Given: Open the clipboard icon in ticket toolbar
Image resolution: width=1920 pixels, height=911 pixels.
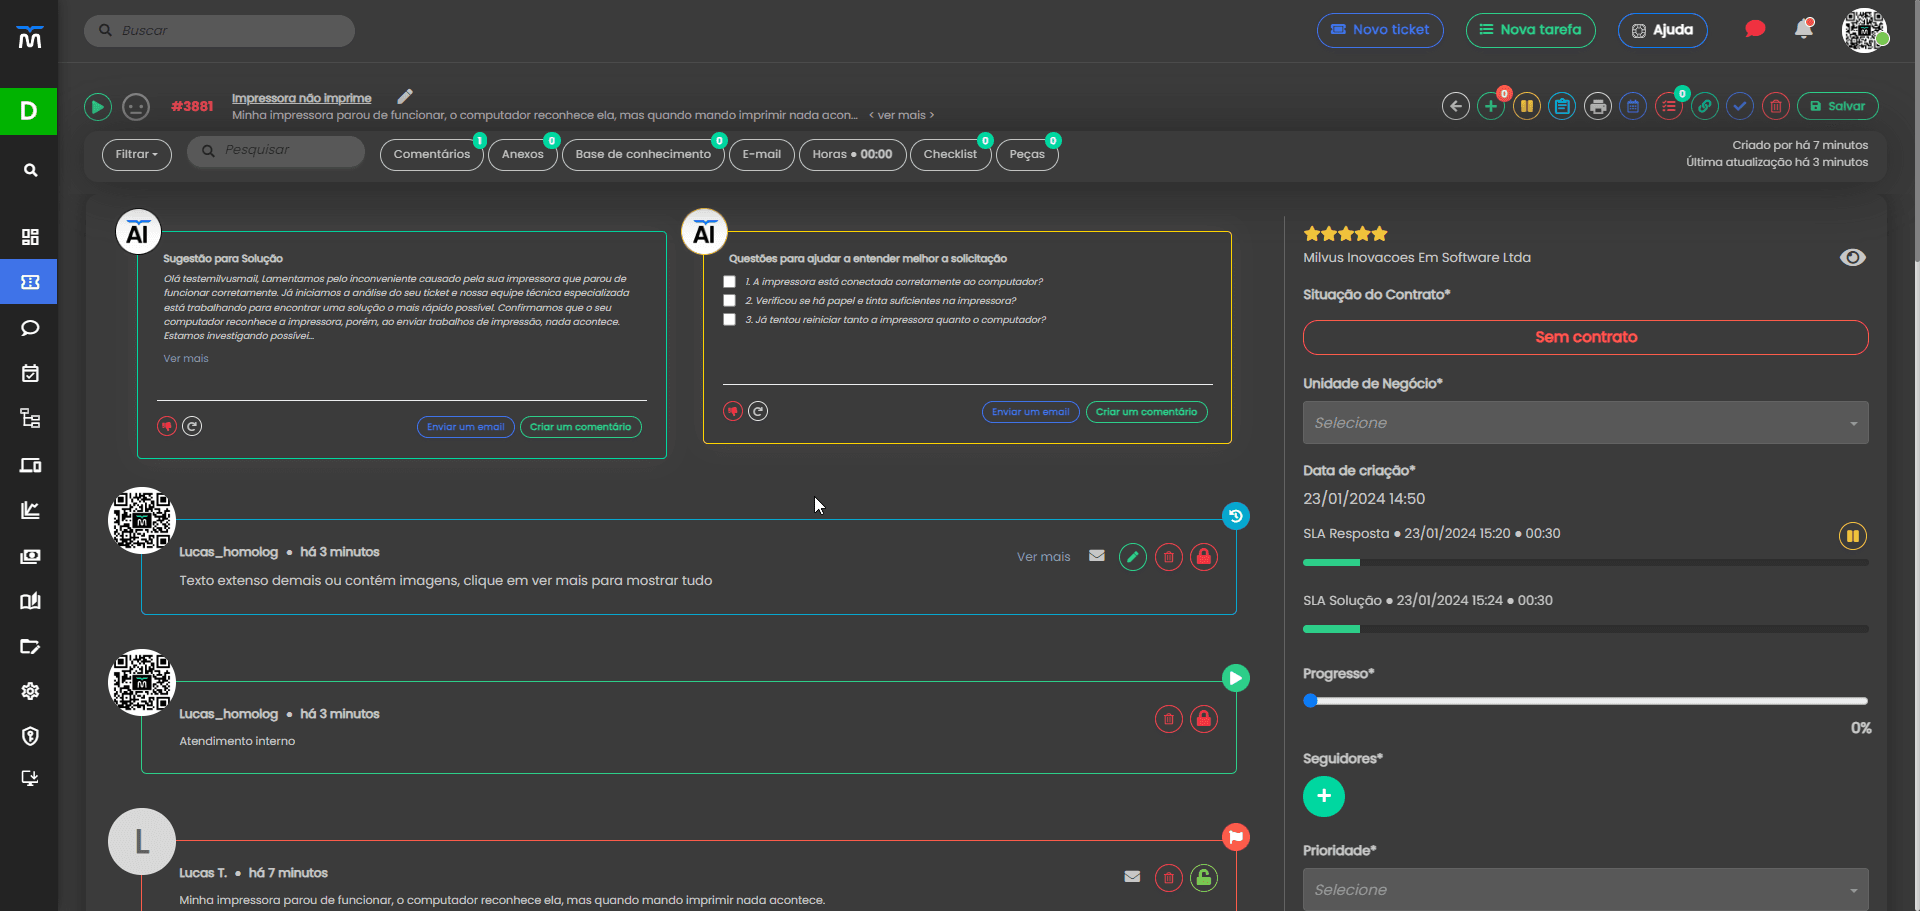Looking at the screenshot, I should pos(1562,106).
